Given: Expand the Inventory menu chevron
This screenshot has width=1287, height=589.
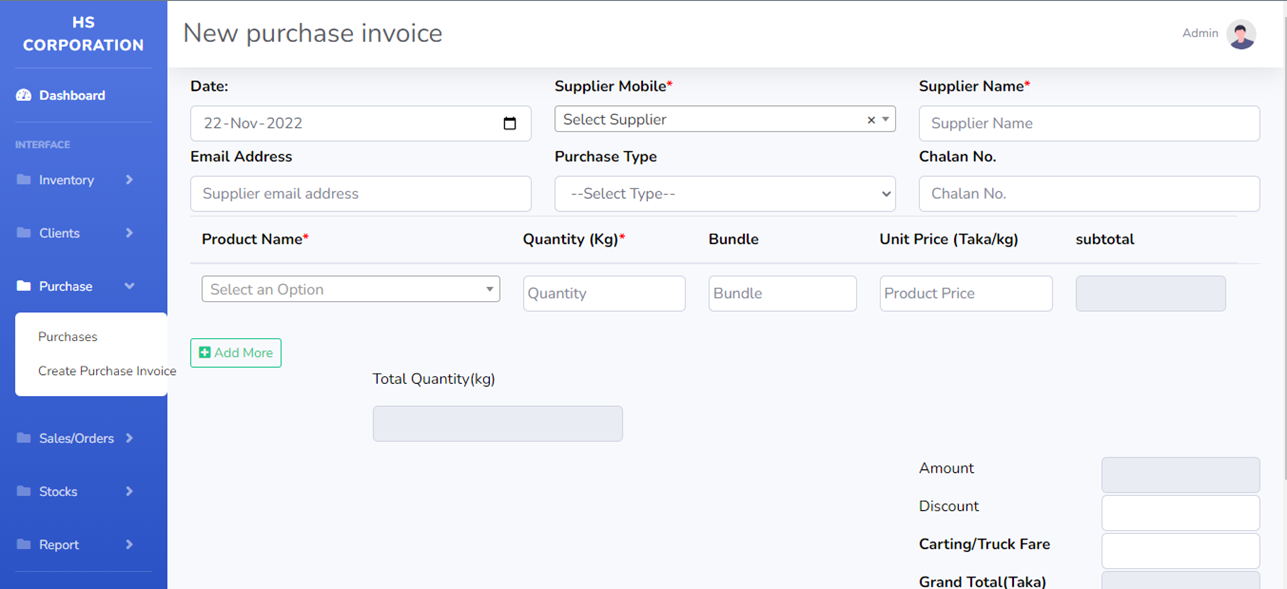Looking at the screenshot, I should pos(129,180).
